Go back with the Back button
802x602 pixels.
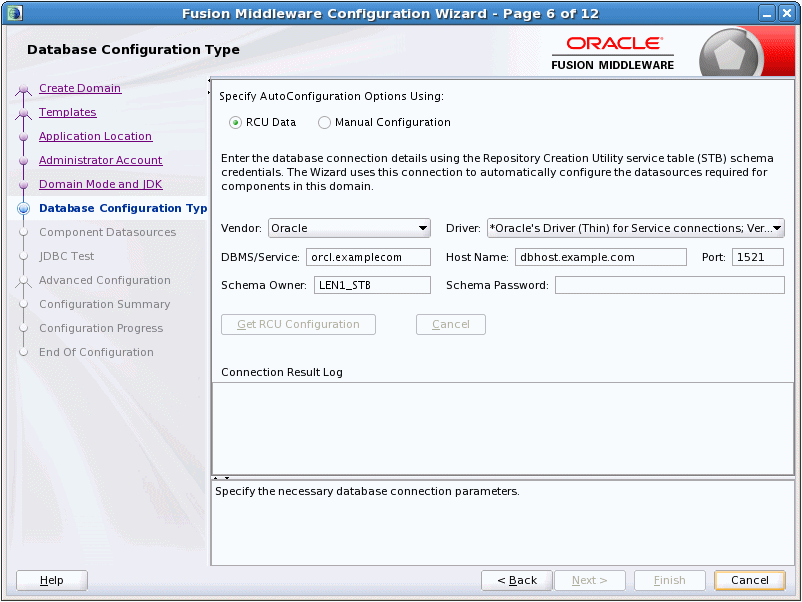pyautogui.click(x=517, y=580)
